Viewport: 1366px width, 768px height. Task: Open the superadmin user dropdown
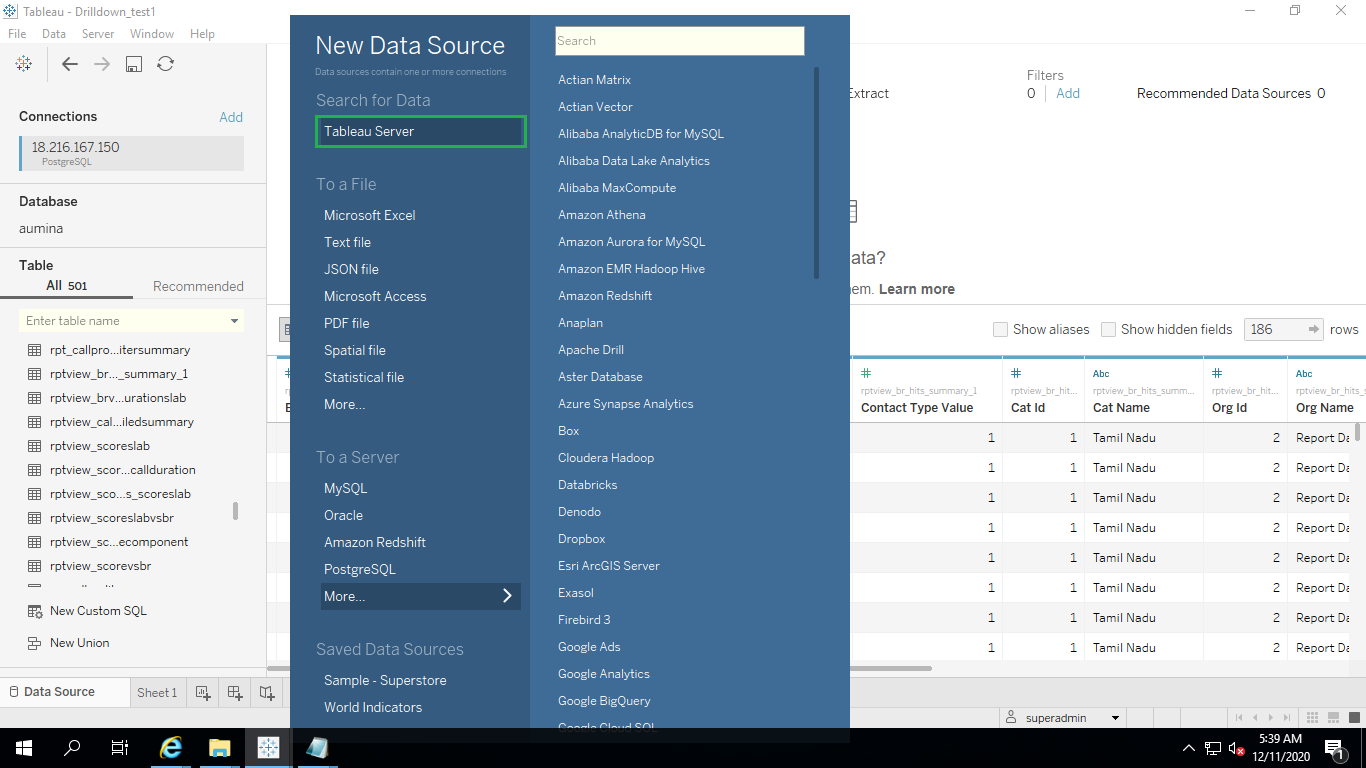click(x=1115, y=718)
